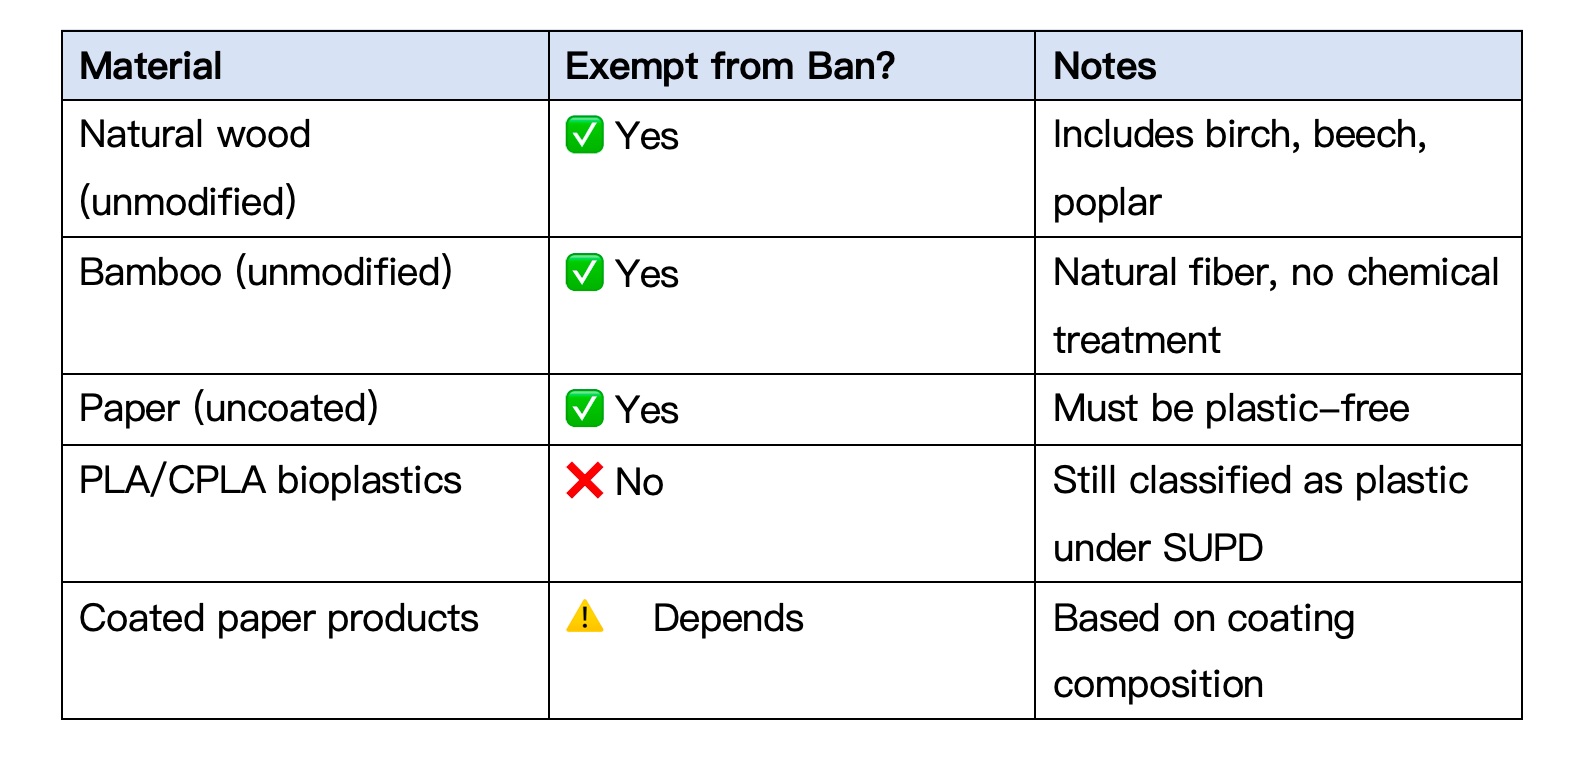
Task: Click the Natural wood (unmodified) cell
Action: (x=195, y=168)
